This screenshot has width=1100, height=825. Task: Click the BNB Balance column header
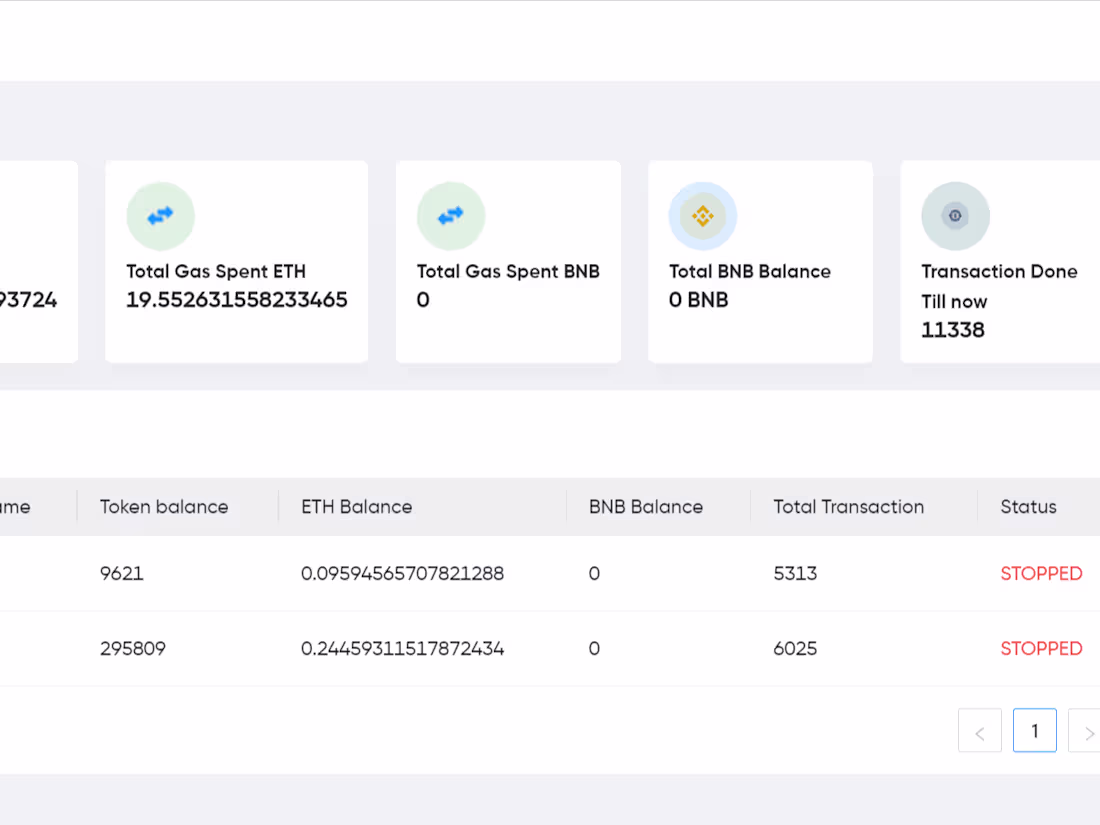pos(644,507)
